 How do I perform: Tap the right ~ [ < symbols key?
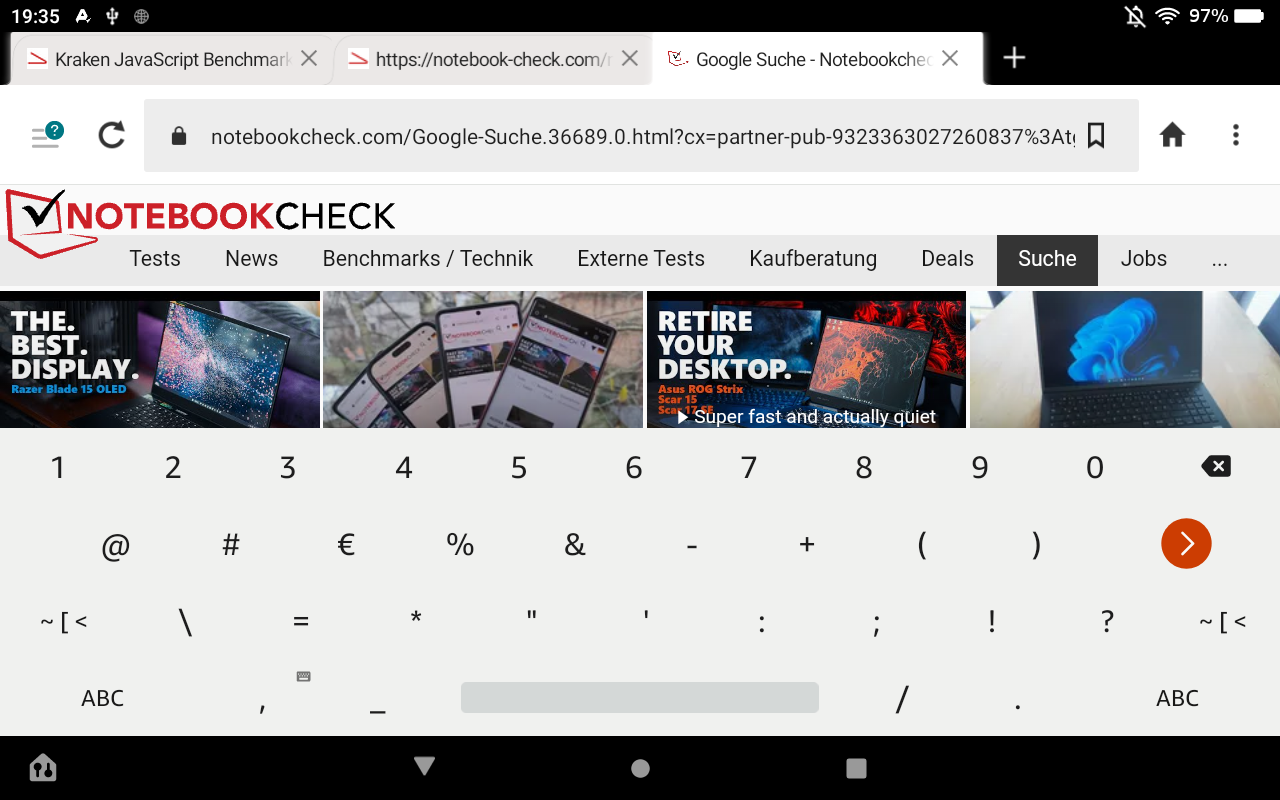pos(1222,622)
